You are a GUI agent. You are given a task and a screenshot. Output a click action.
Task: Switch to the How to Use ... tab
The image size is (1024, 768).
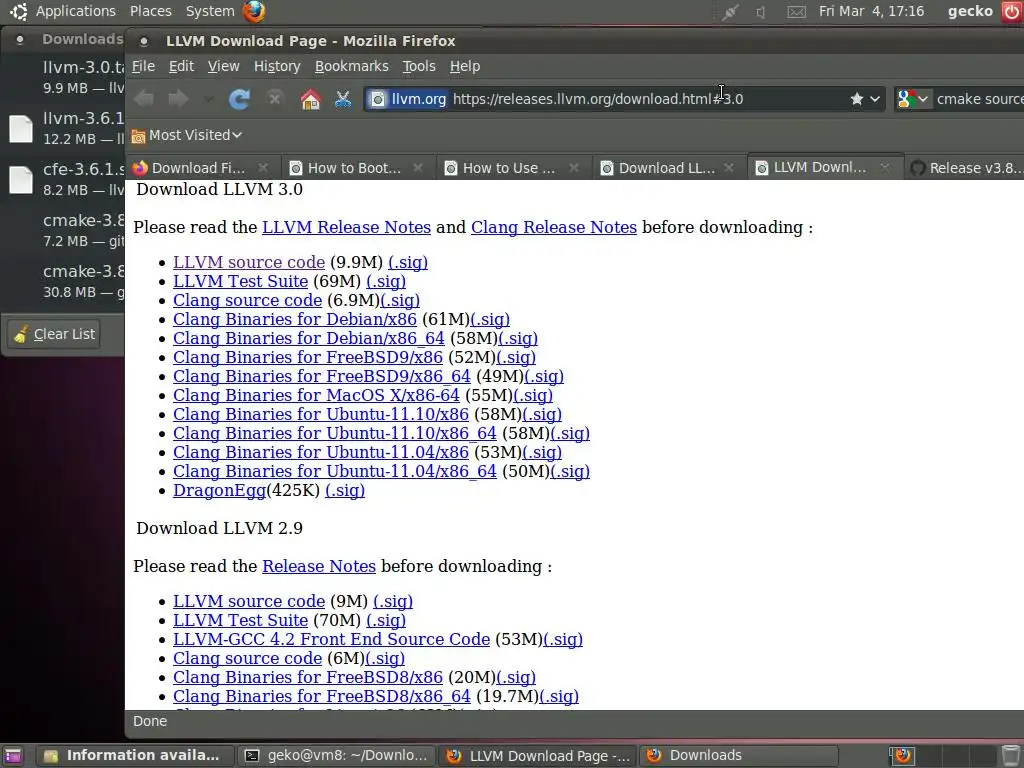(x=502, y=168)
